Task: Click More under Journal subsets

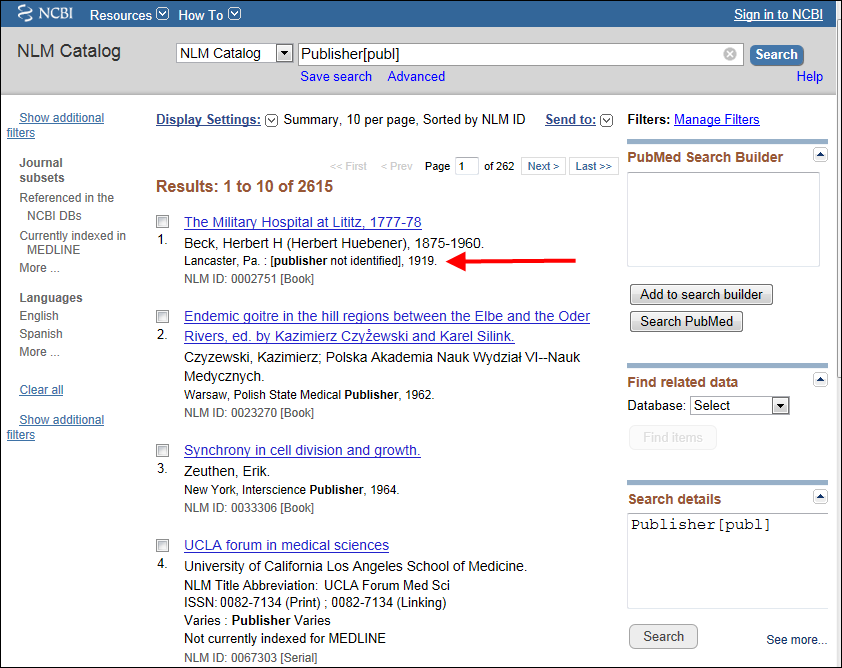Action: [39, 267]
